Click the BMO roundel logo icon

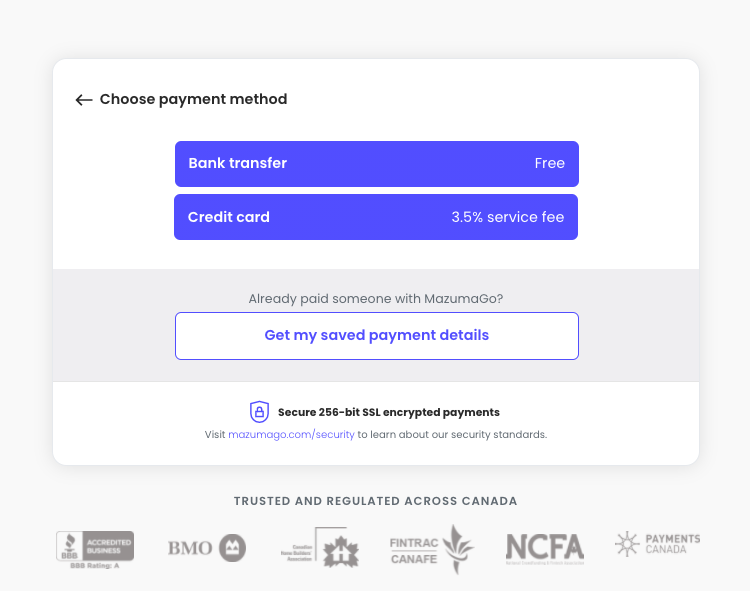coord(232,548)
